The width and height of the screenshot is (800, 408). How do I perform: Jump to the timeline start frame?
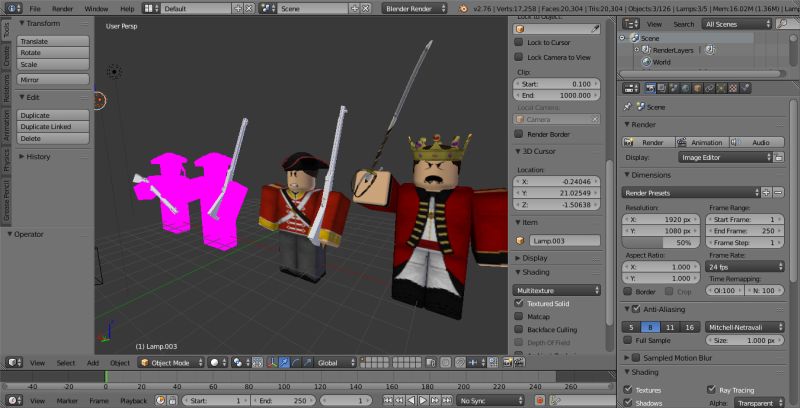(x=388, y=400)
